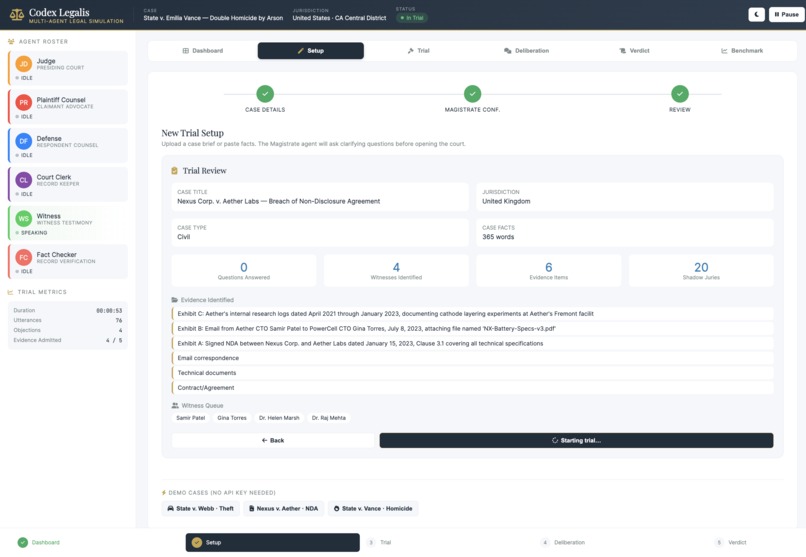
Task: Click the In Trial status badge
Action: [x=412, y=18]
